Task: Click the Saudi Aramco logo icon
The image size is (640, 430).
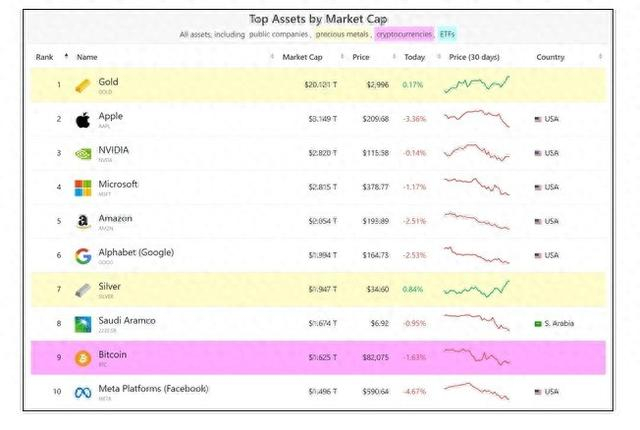Action: coord(83,324)
